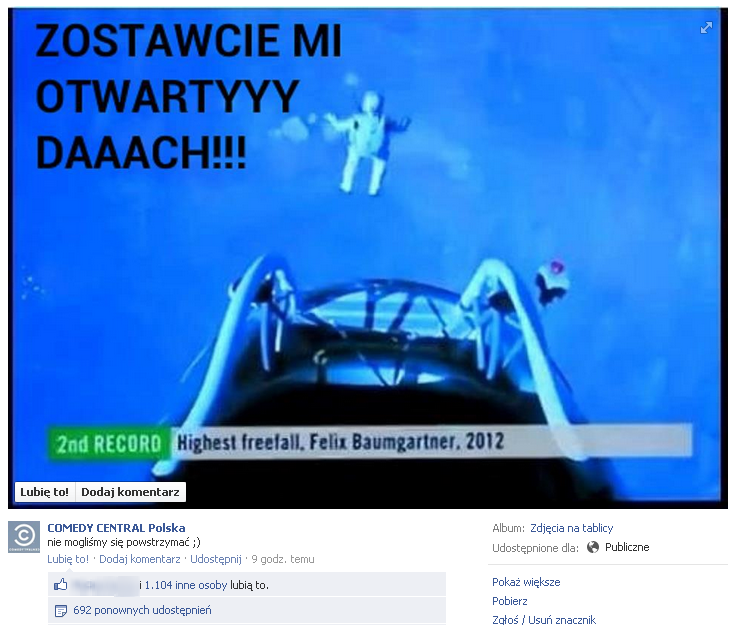Open the COMEDY CENTRAL Polska page link
This screenshot has width=739, height=625.
[x=116, y=528]
